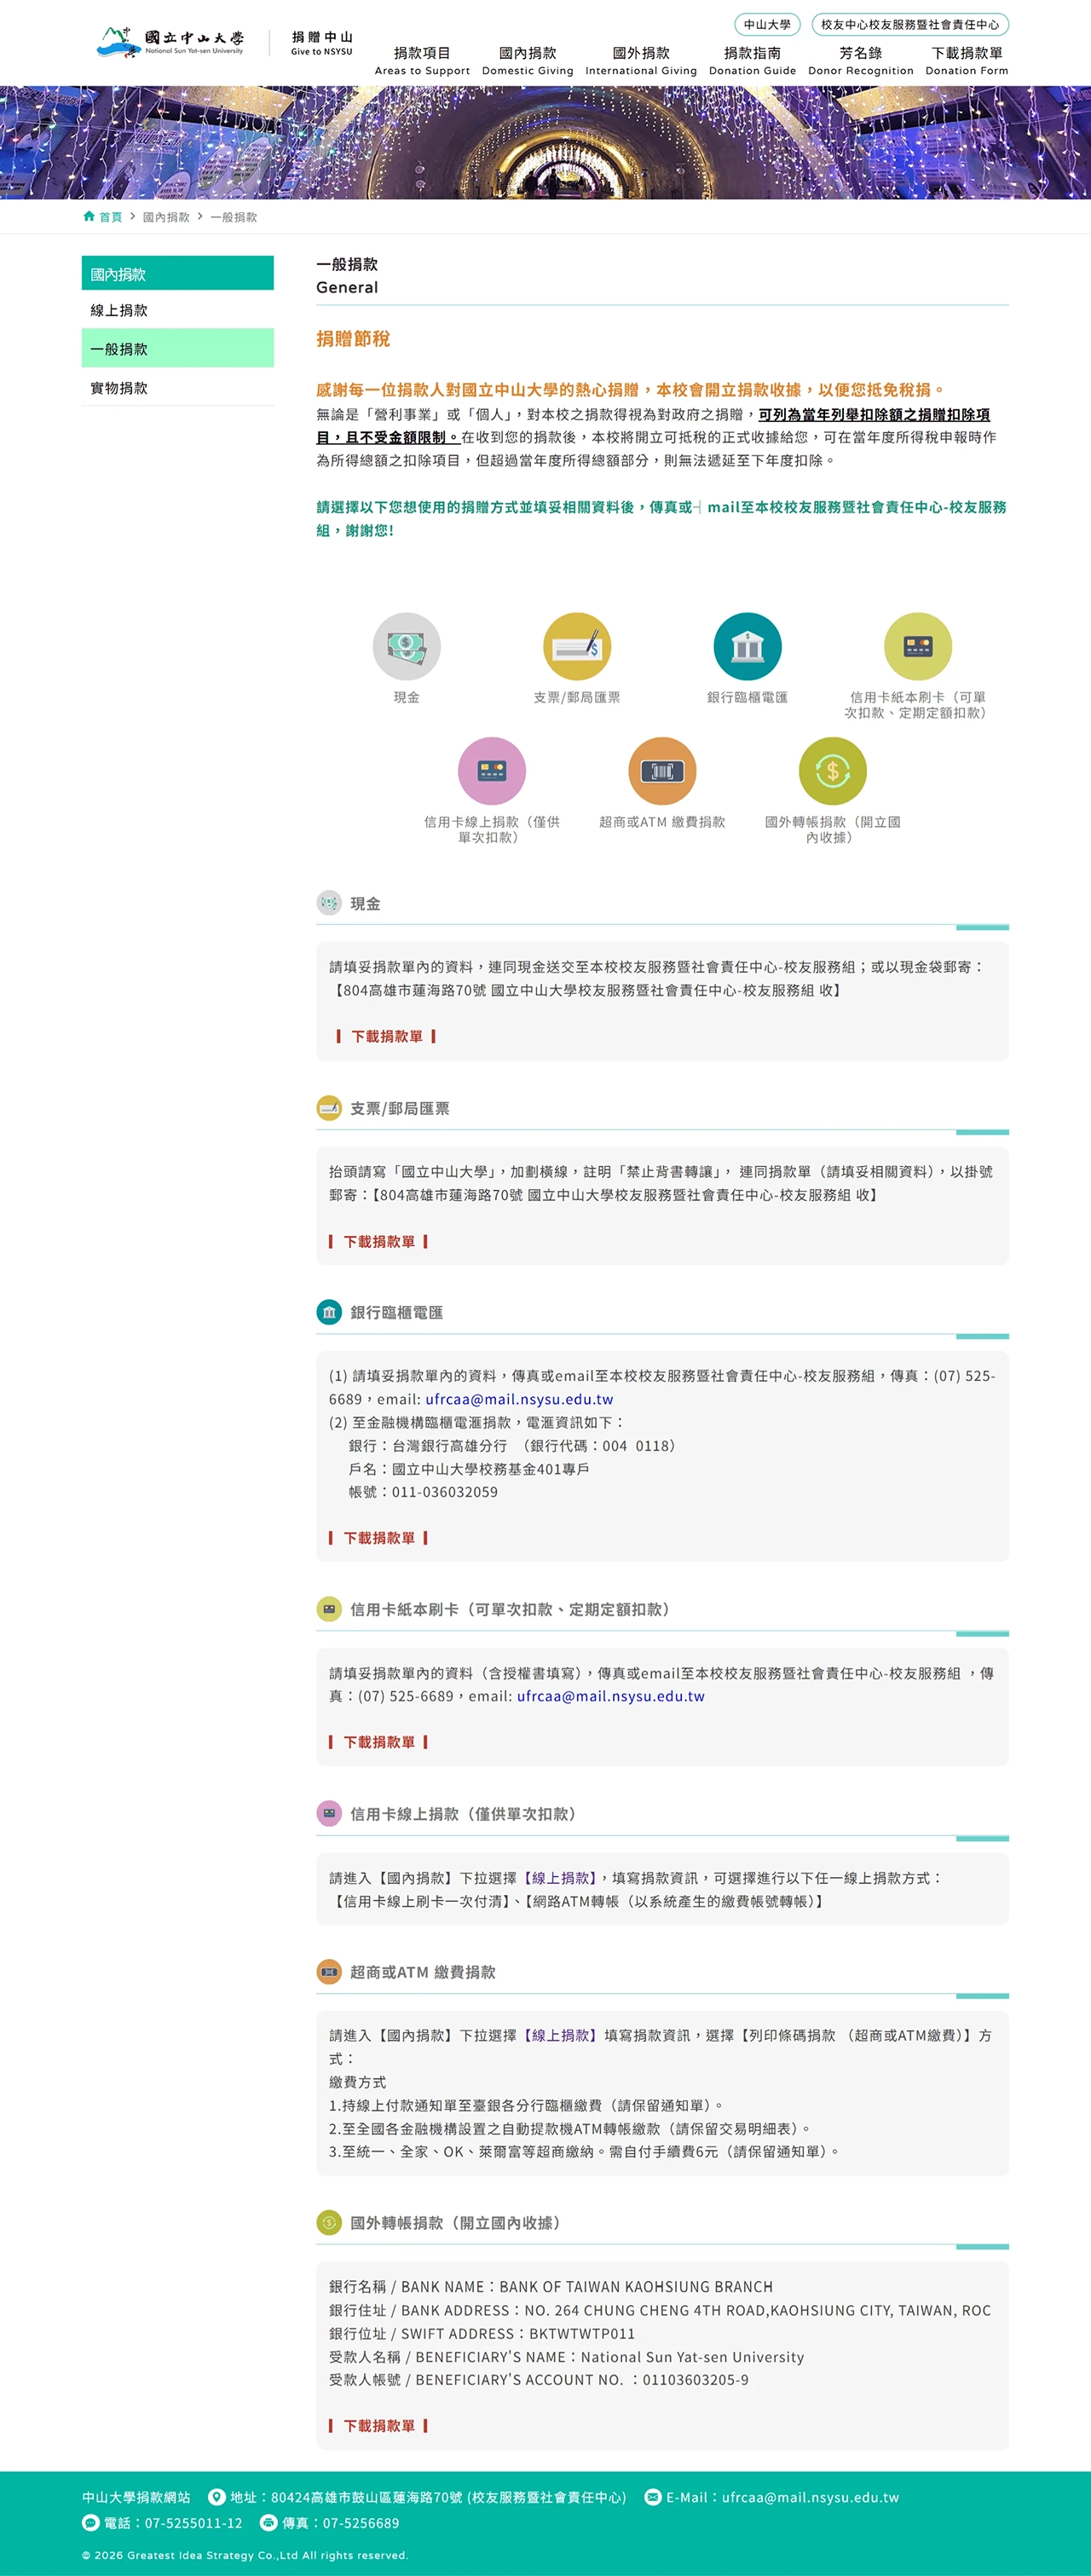Viewport: 1091px width, 2576px height.
Task: Open 捐款項目 Areas to Support menu
Action: tap(422, 60)
